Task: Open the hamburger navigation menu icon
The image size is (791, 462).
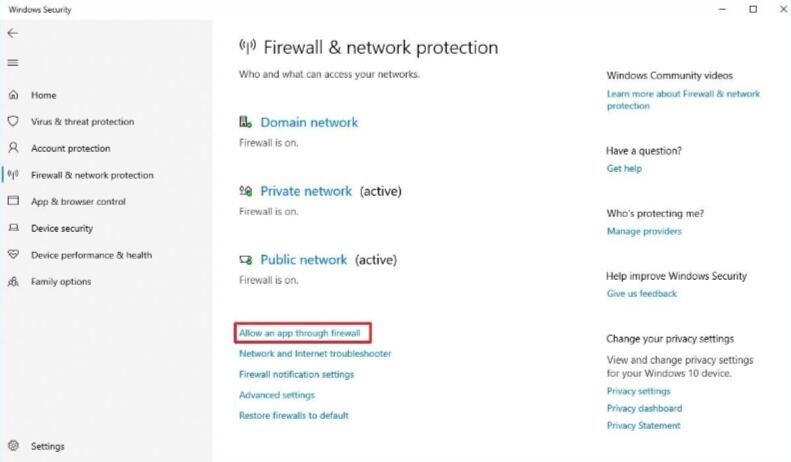Action: 13,63
